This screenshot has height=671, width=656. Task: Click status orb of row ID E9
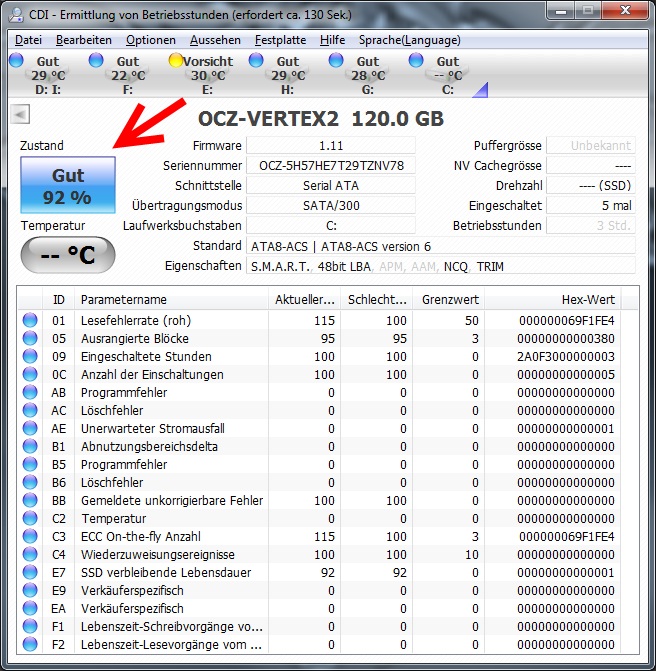click(x=30, y=590)
